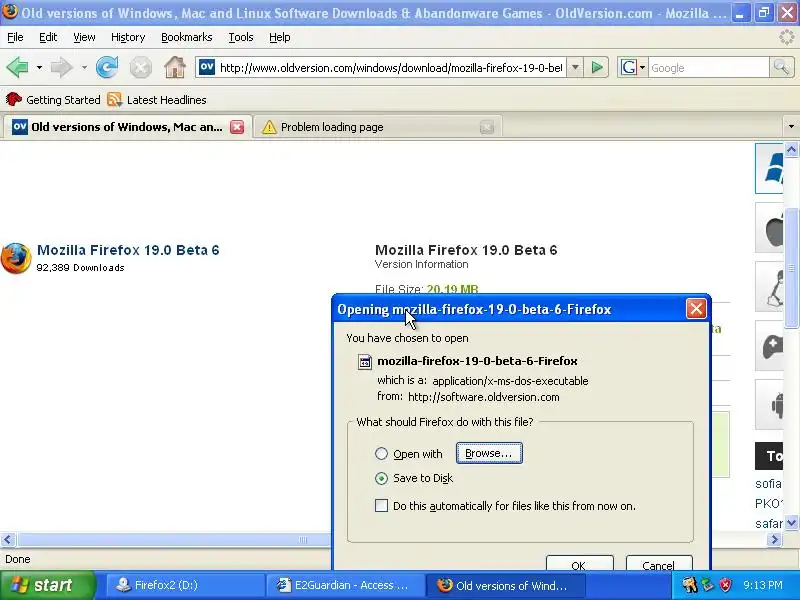Close the Old versions of Windows tab
The image size is (800, 600).
point(237,127)
